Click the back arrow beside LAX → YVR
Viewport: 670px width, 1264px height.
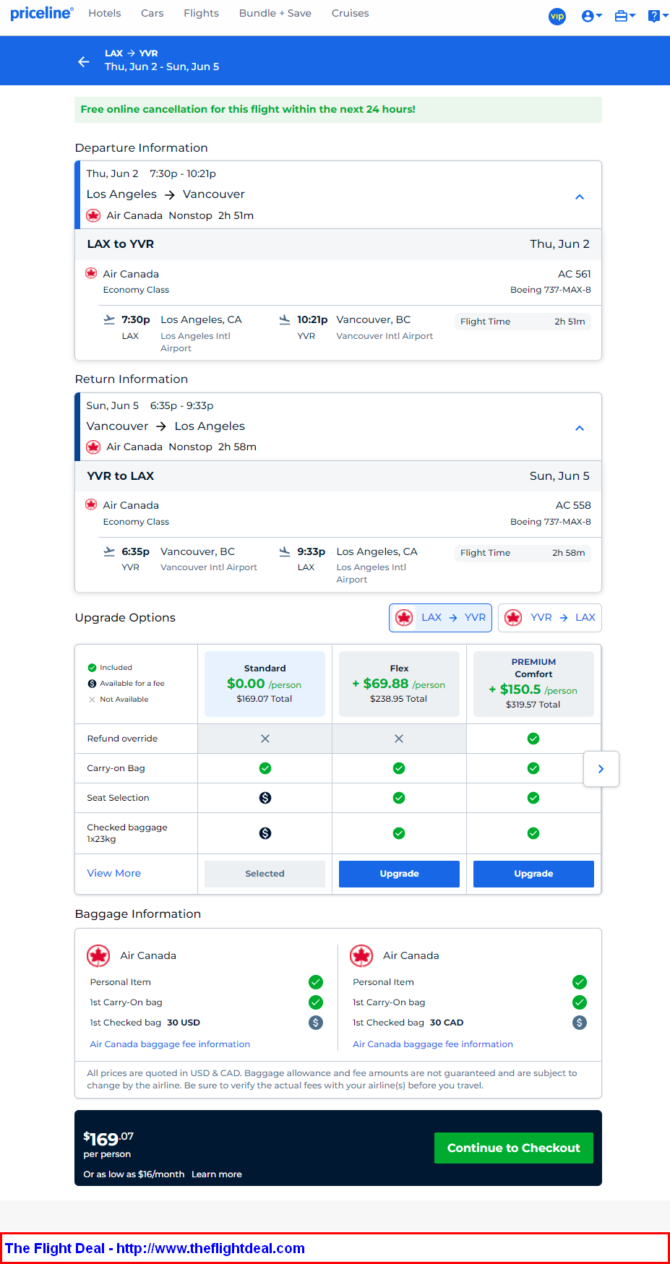click(84, 61)
